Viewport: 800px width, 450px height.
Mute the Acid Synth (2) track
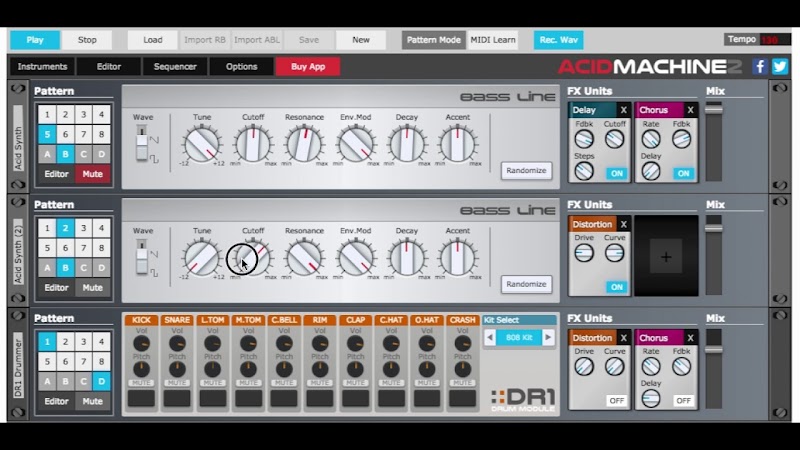coord(92,288)
